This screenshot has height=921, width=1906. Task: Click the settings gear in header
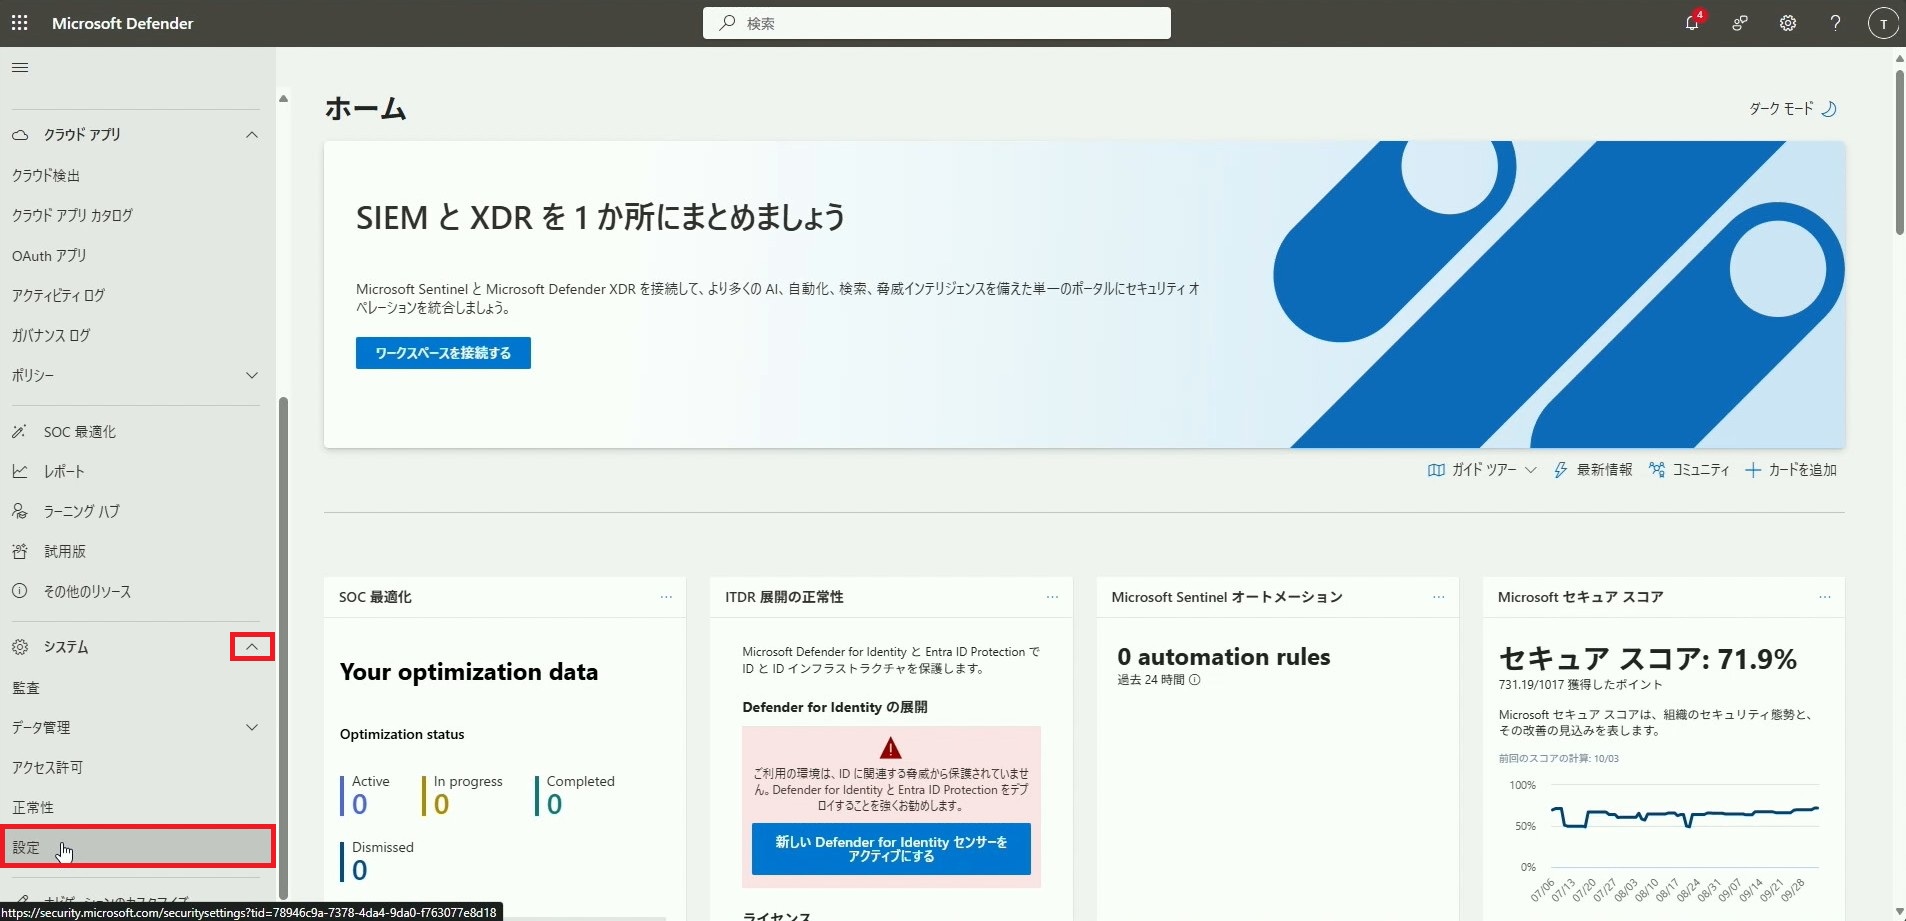pyautogui.click(x=1788, y=23)
